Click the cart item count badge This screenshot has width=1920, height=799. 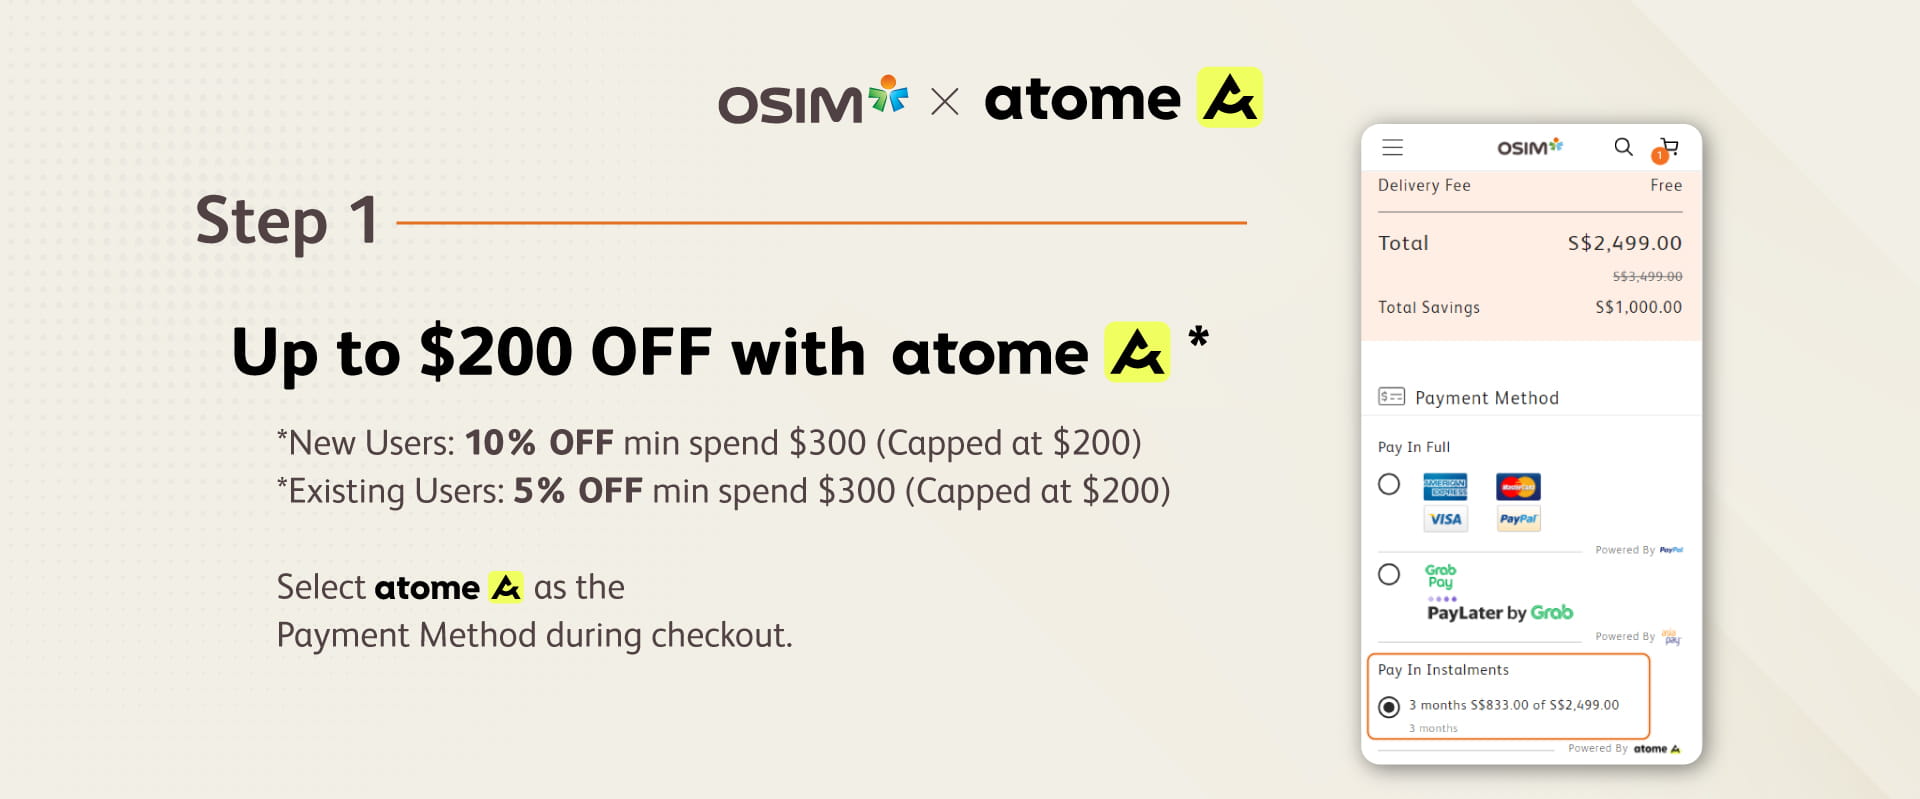(x=1659, y=155)
